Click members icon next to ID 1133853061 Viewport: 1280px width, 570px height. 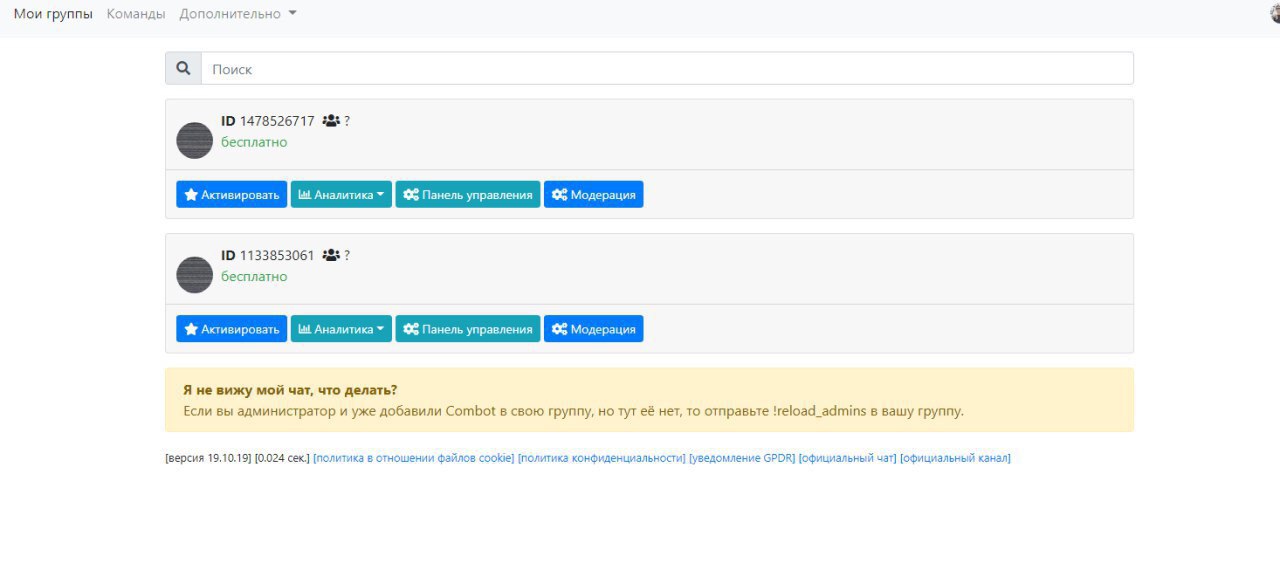coord(331,255)
